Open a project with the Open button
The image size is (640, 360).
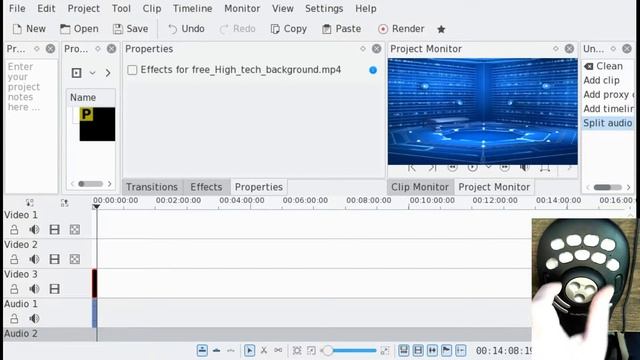coord(79,29)
